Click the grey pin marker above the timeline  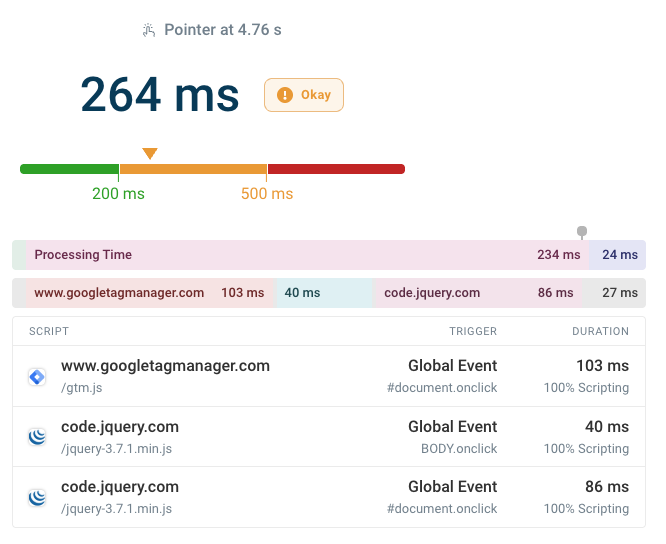click(582, 232)
